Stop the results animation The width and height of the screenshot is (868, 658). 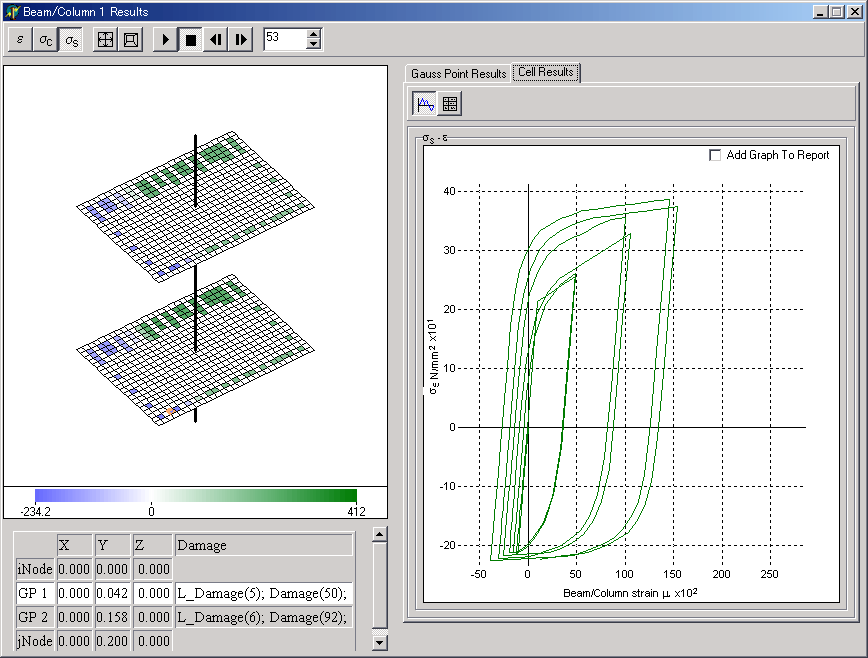190,40
